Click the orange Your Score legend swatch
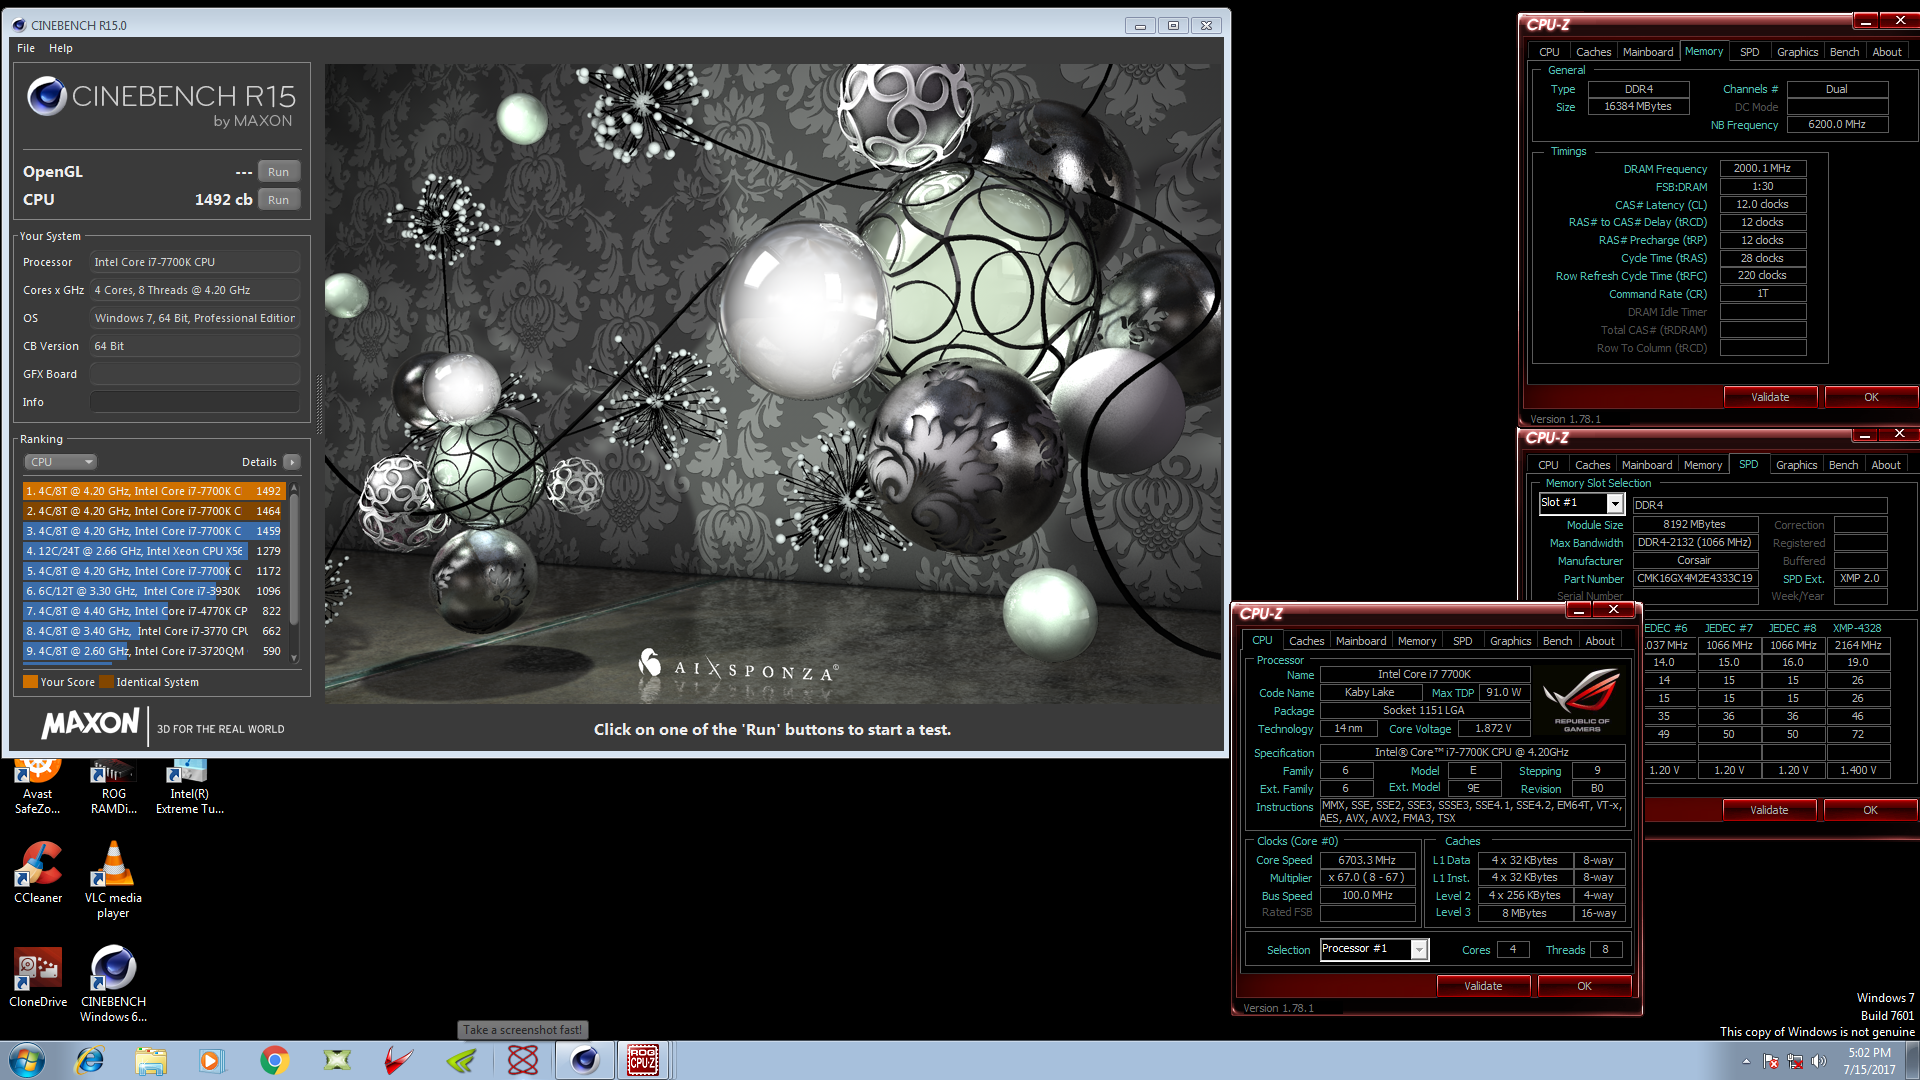Image resolution: width=1920 pixels, height=1080 pixels. [x=30, y=682]
